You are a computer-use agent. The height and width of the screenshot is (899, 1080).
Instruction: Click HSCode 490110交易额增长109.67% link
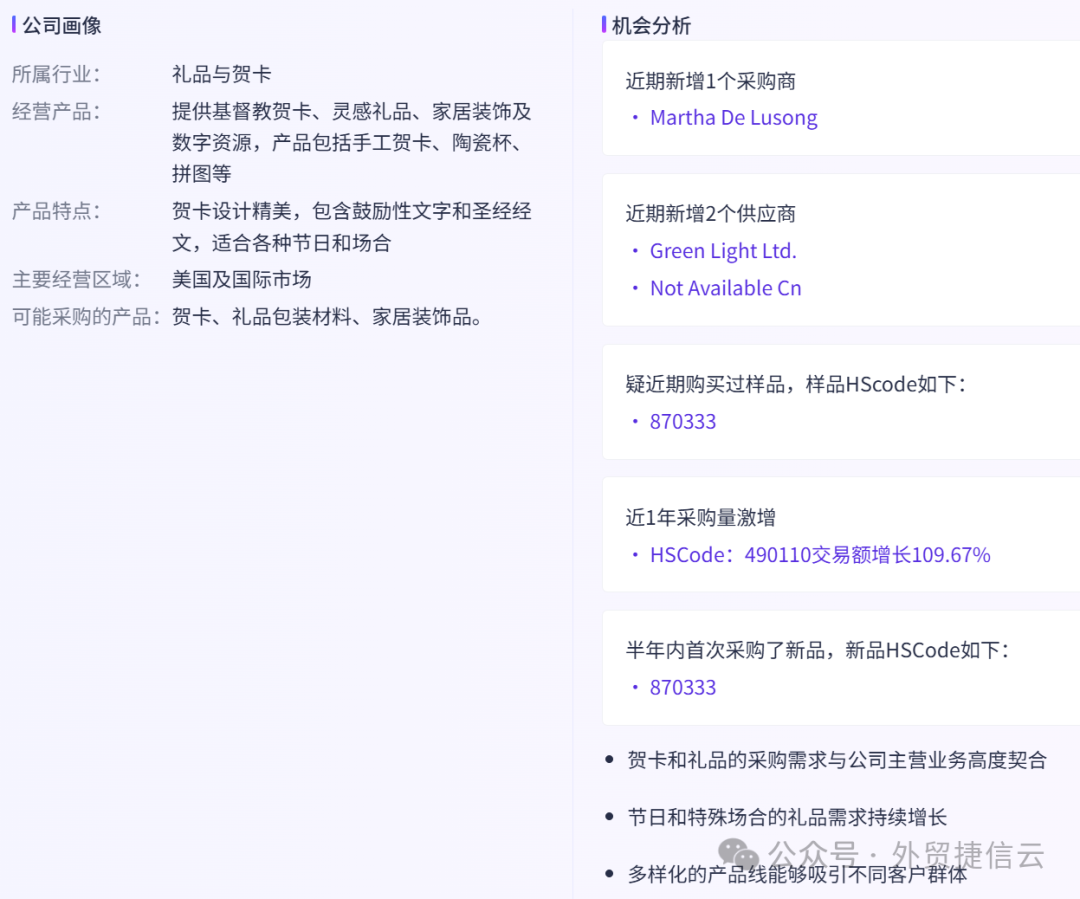pyautogui.click(x=820, y=555)
